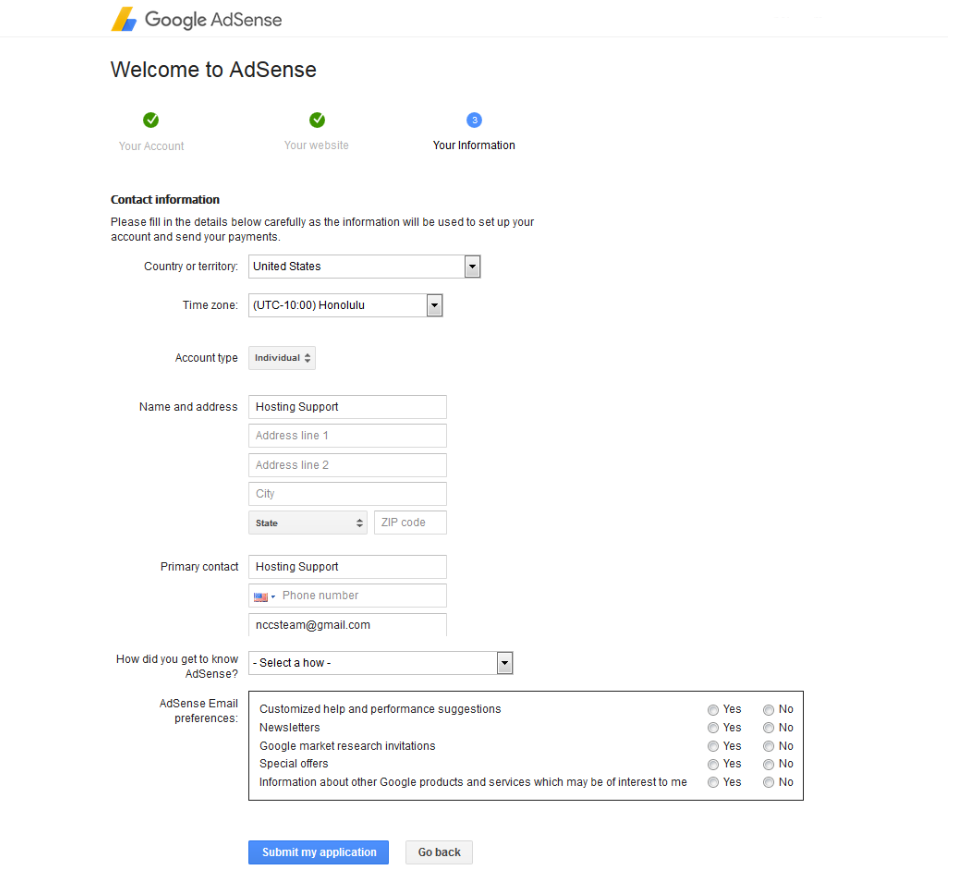Viewport: 960px width, 877px height.
Task: Open the Country or territory dropdown
Action: 364,267
